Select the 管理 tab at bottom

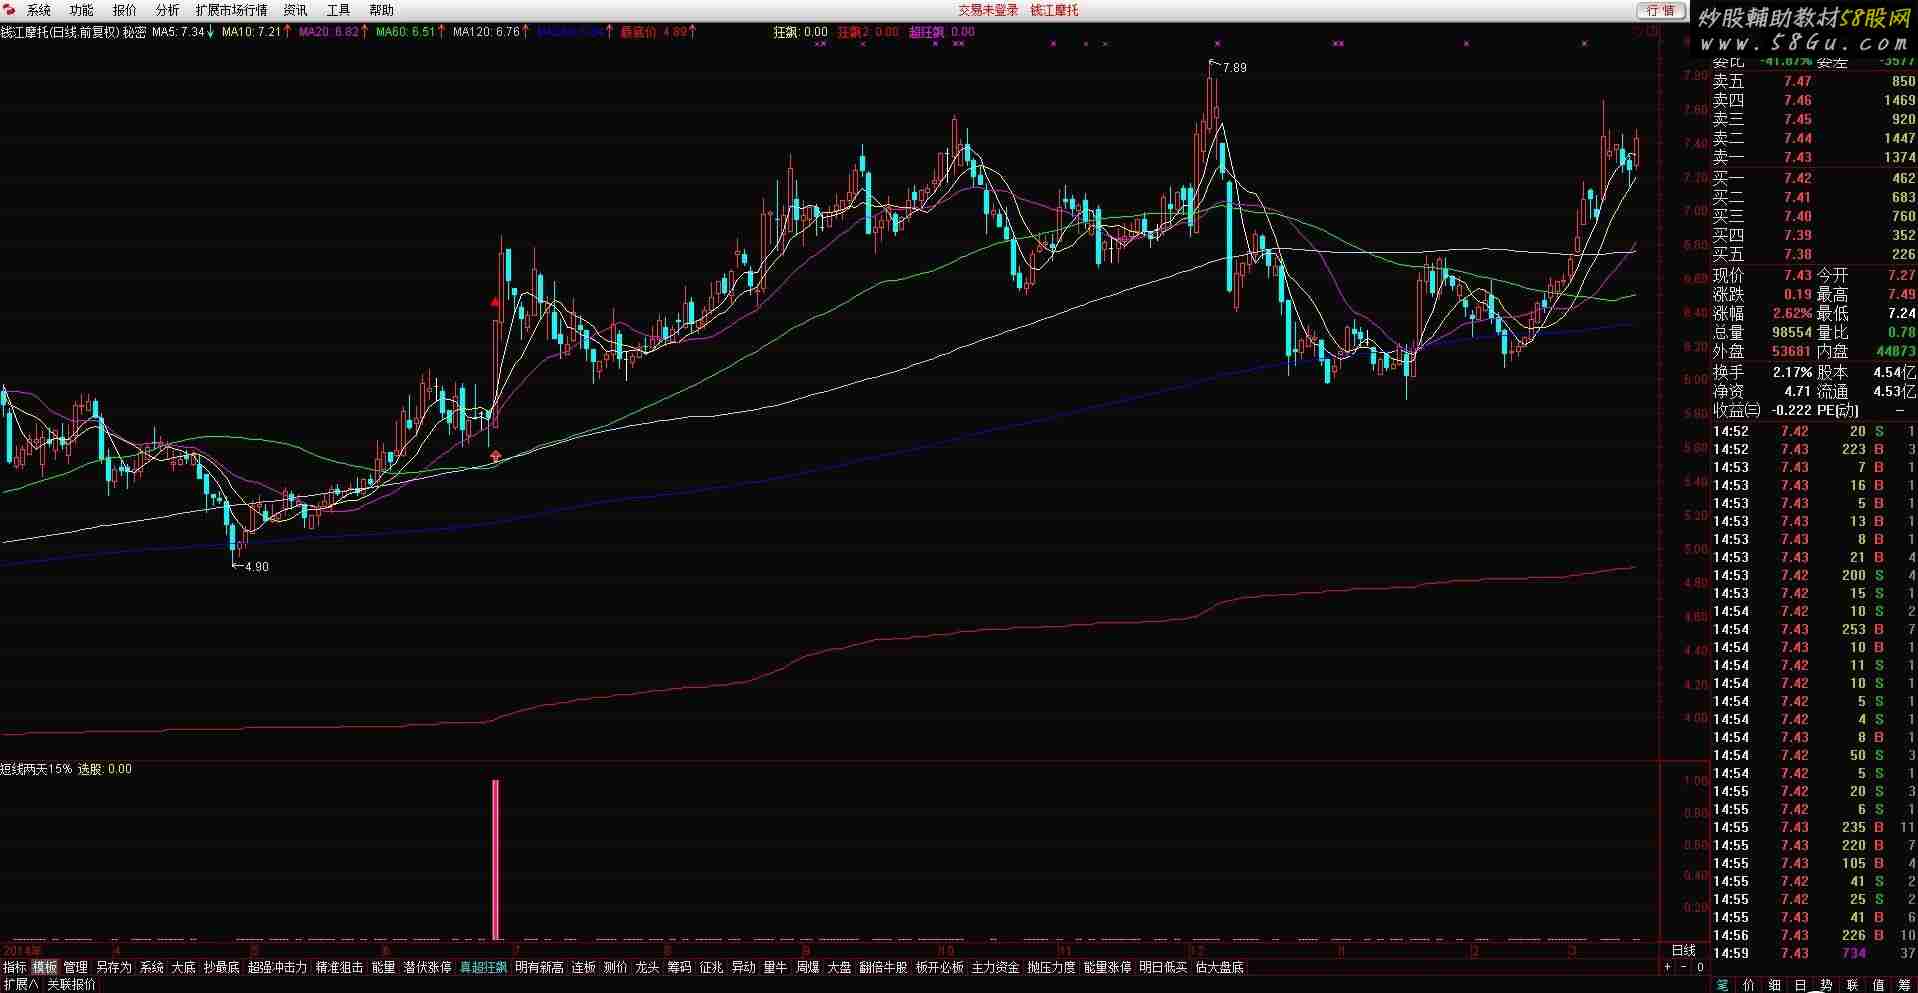point(76,967)
